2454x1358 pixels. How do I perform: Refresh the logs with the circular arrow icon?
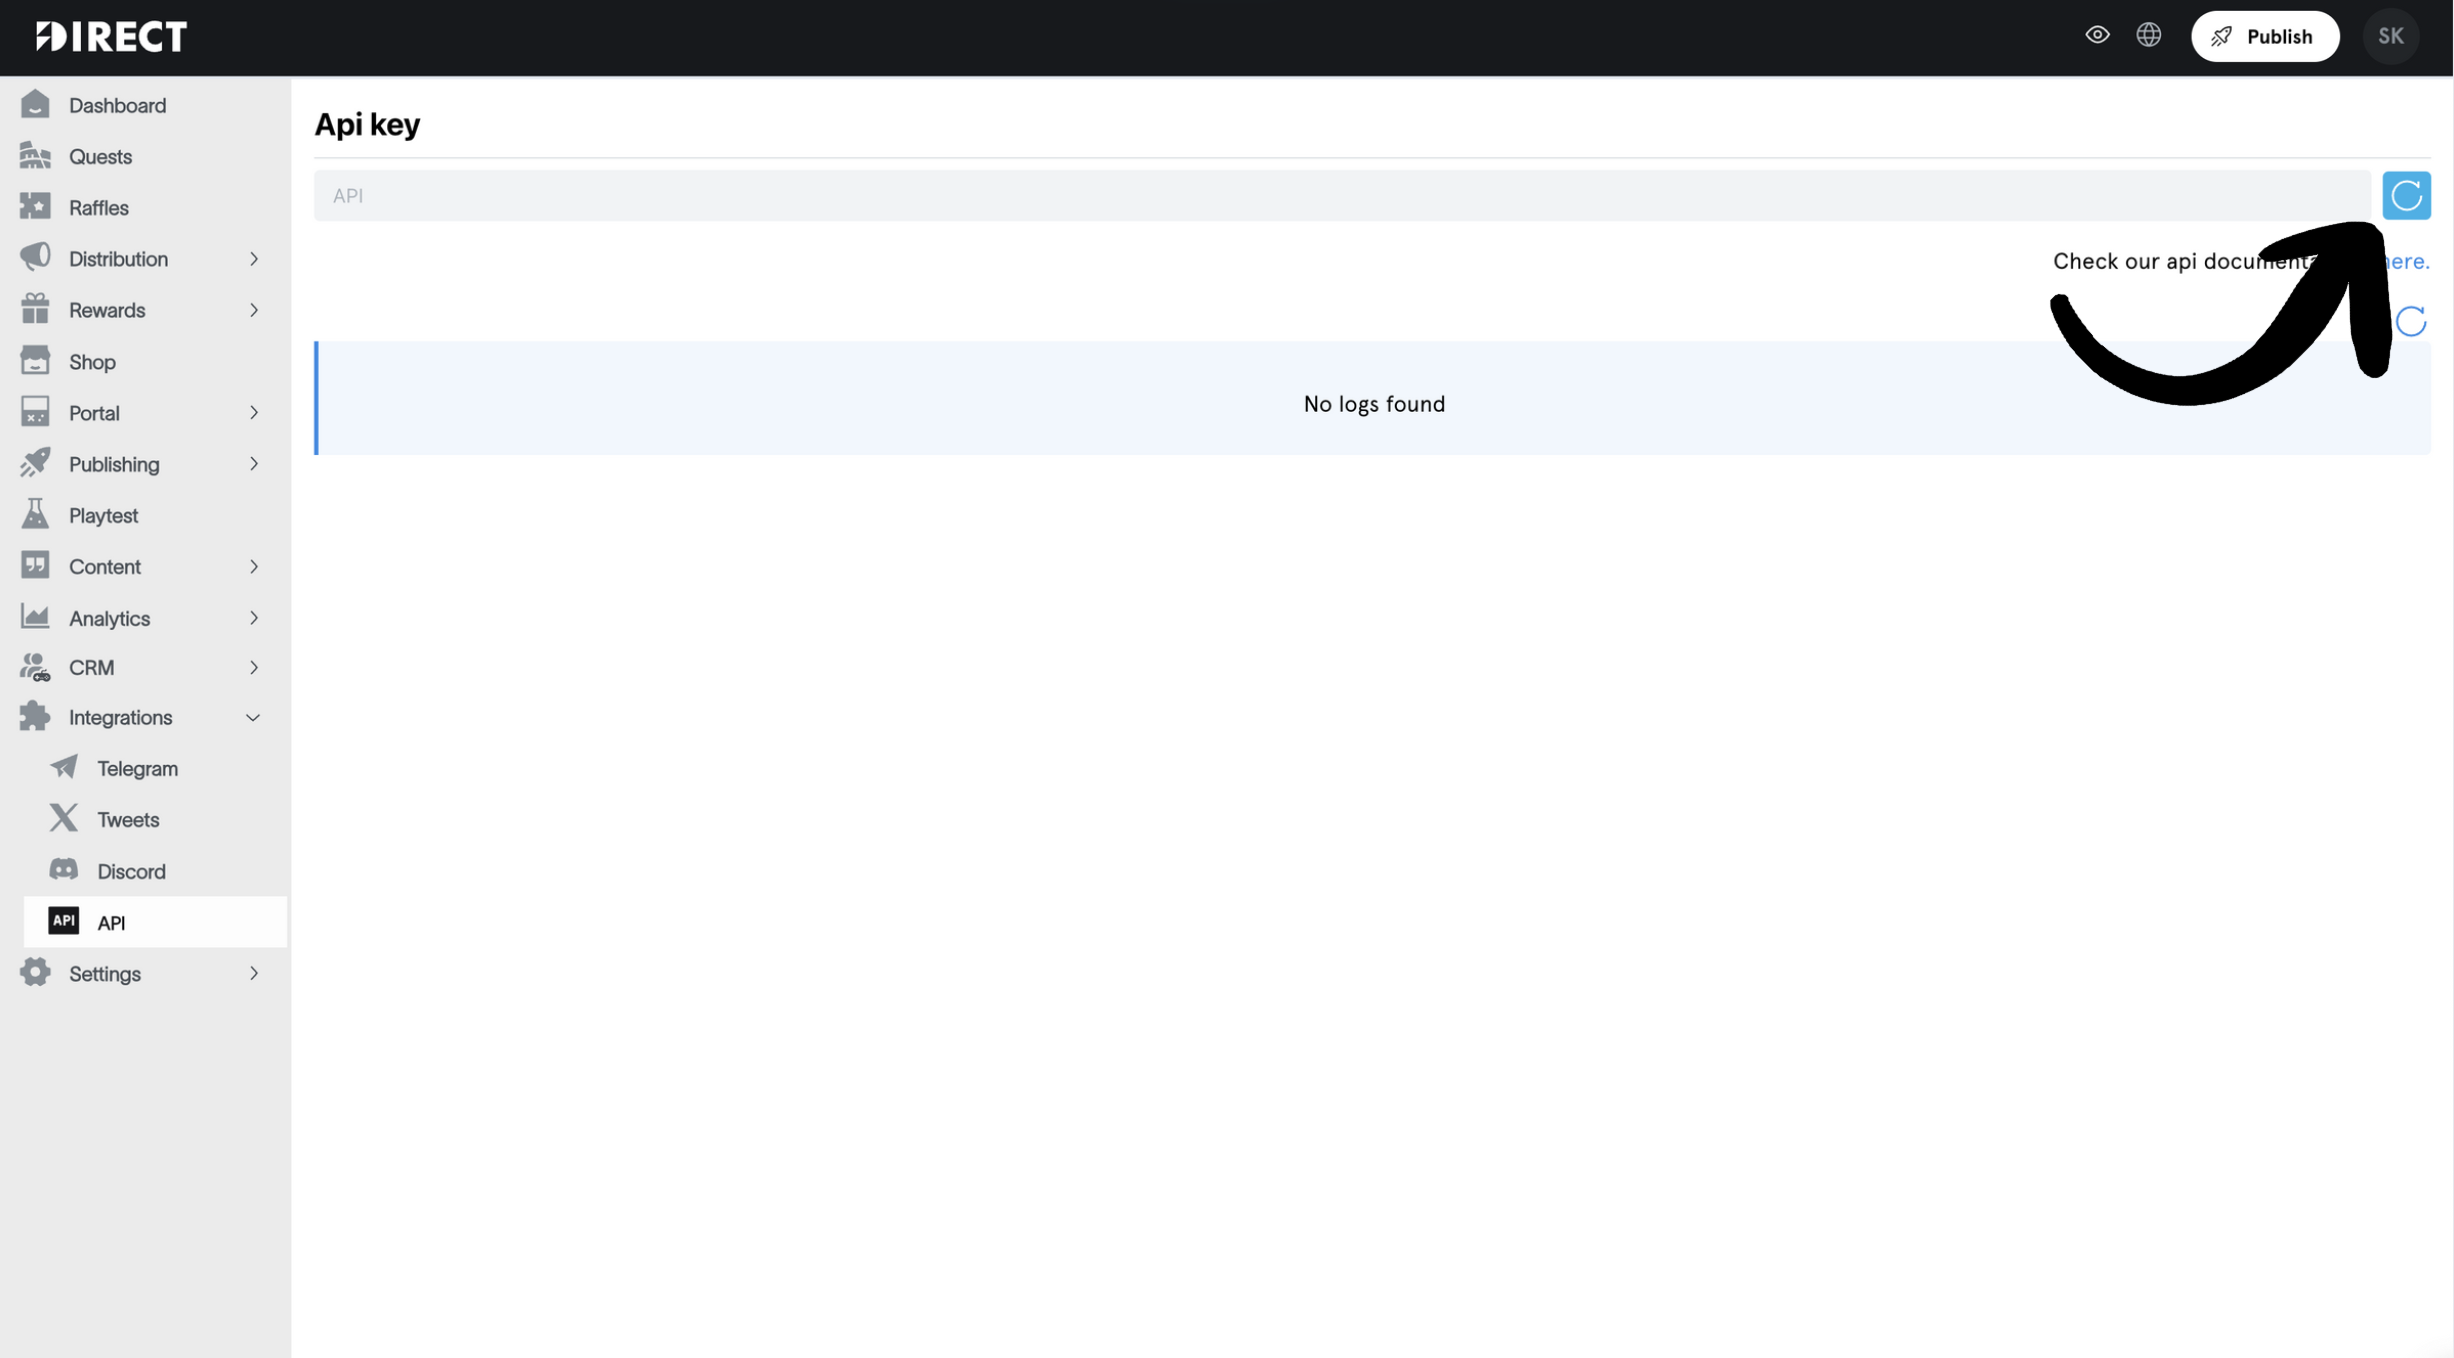(x=2411, y=321)
